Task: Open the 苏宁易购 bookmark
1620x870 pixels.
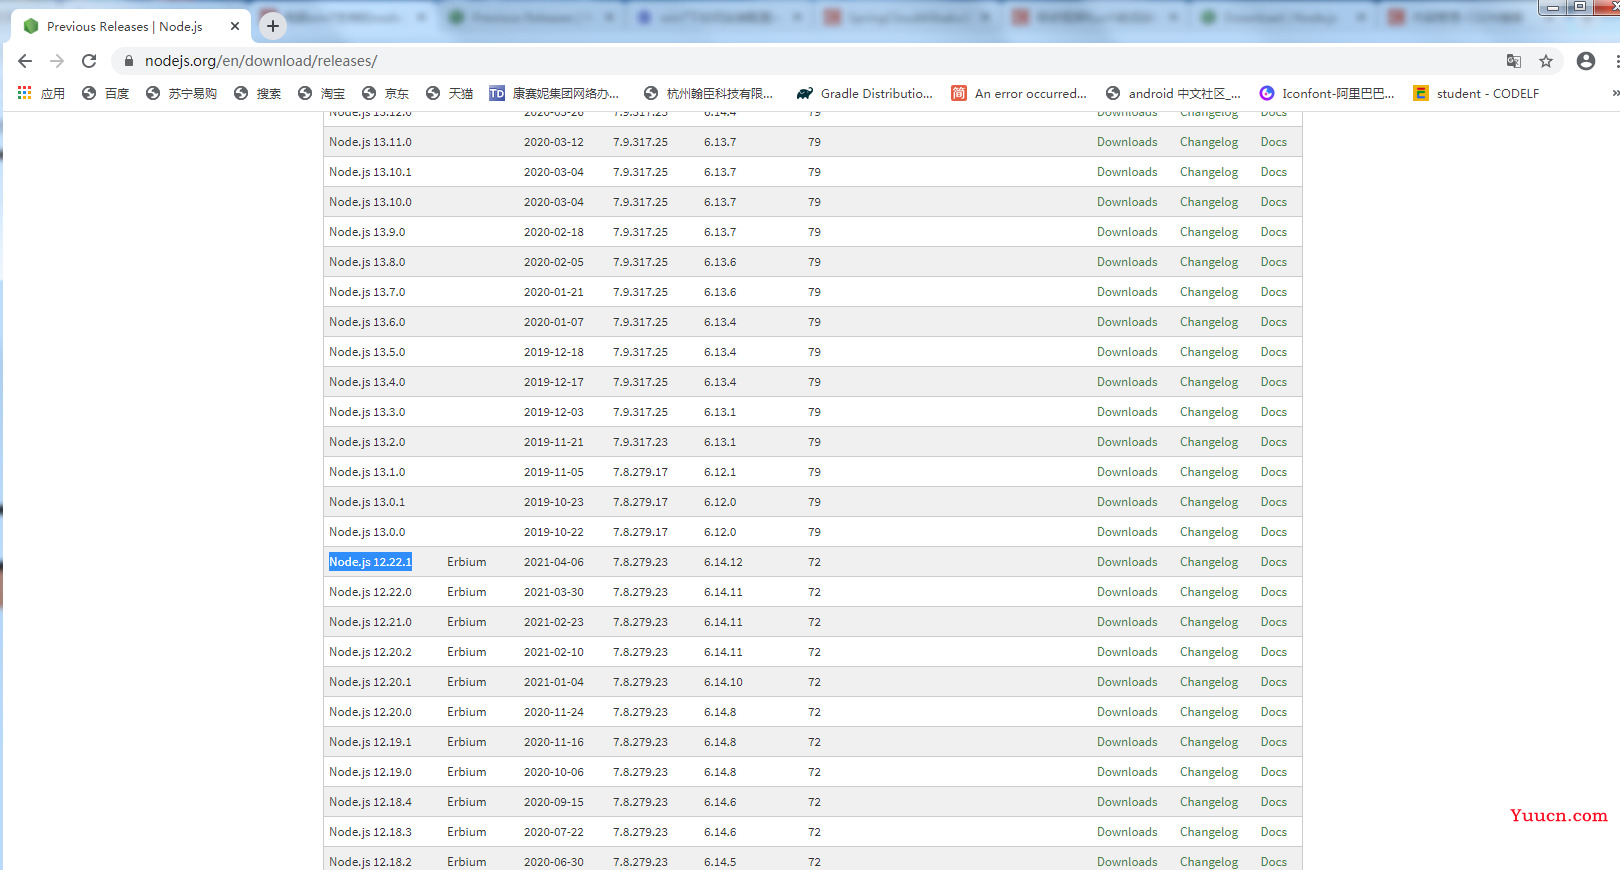Action: 181,93
